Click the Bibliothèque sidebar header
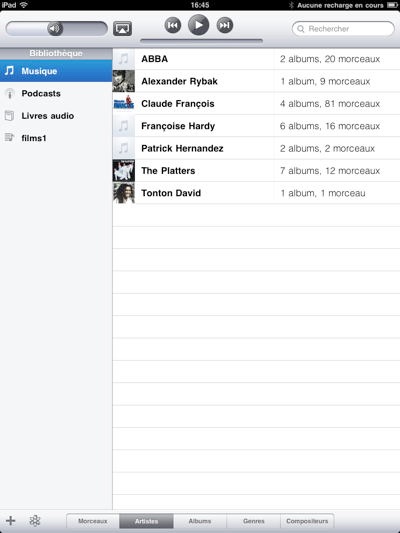 coord(56,54)
